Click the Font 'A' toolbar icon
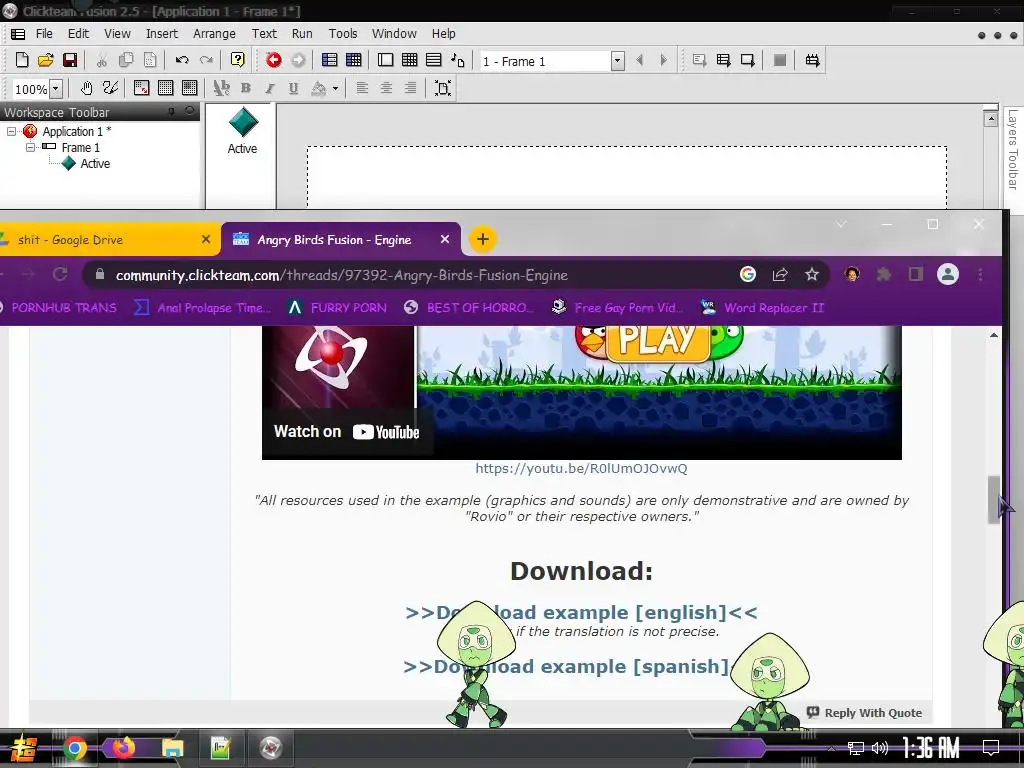 [222, 88]
